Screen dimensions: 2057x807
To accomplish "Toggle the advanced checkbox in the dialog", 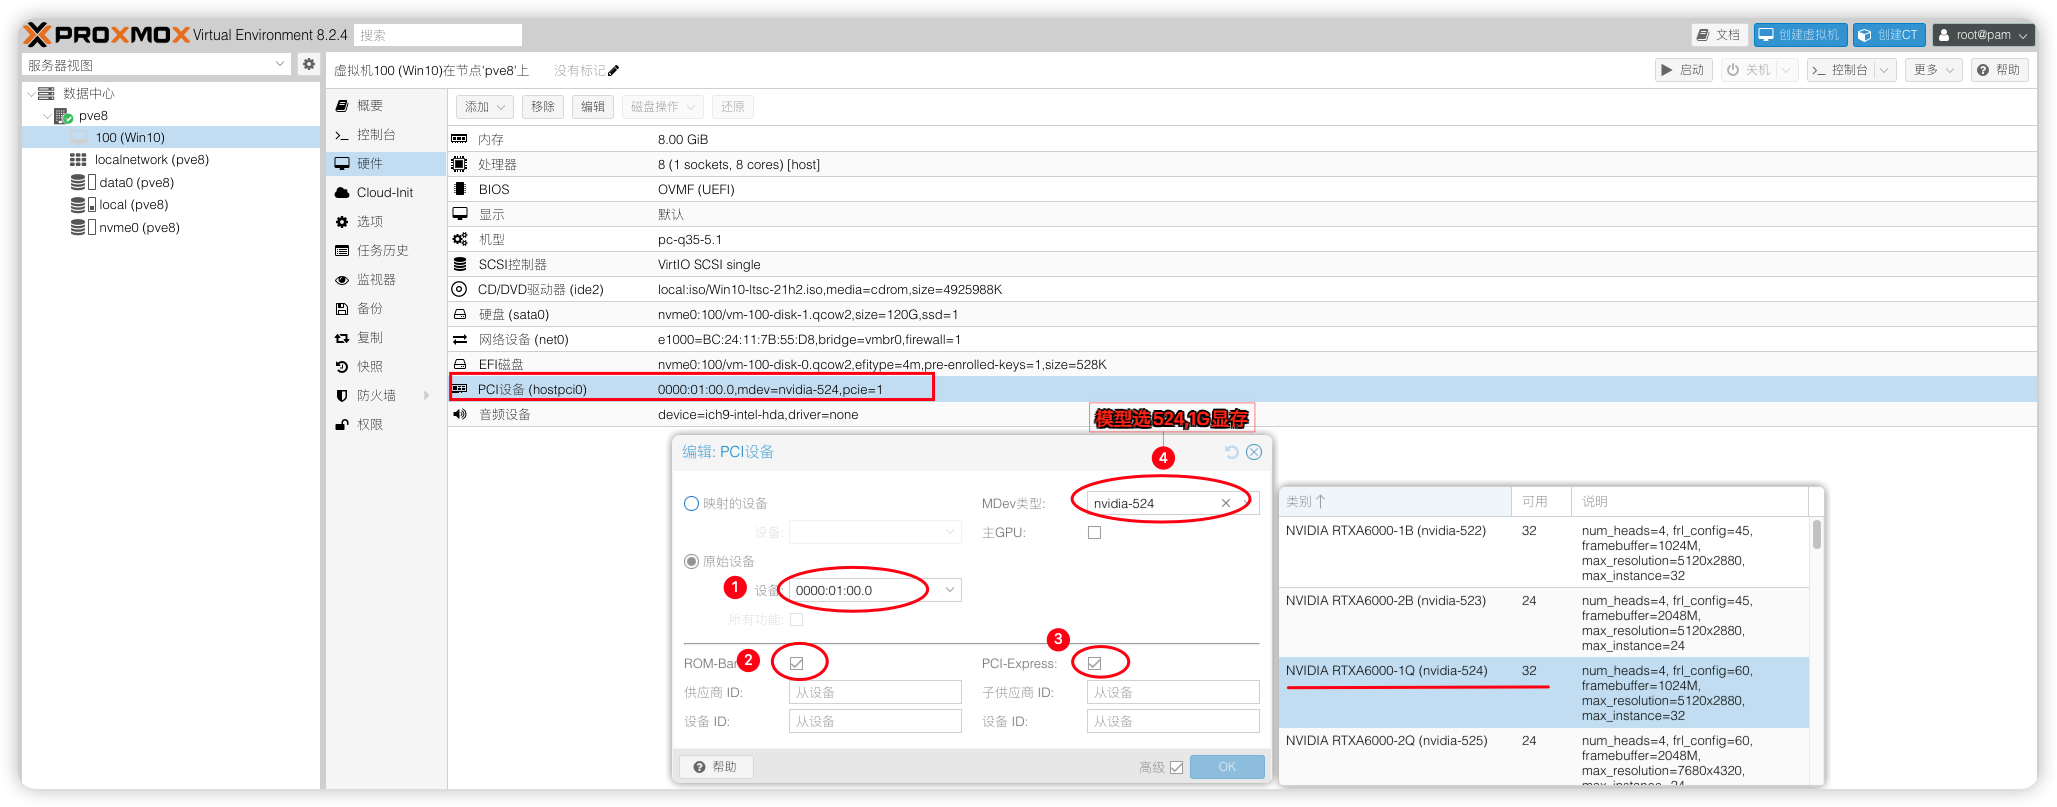I will point(1177,767).
